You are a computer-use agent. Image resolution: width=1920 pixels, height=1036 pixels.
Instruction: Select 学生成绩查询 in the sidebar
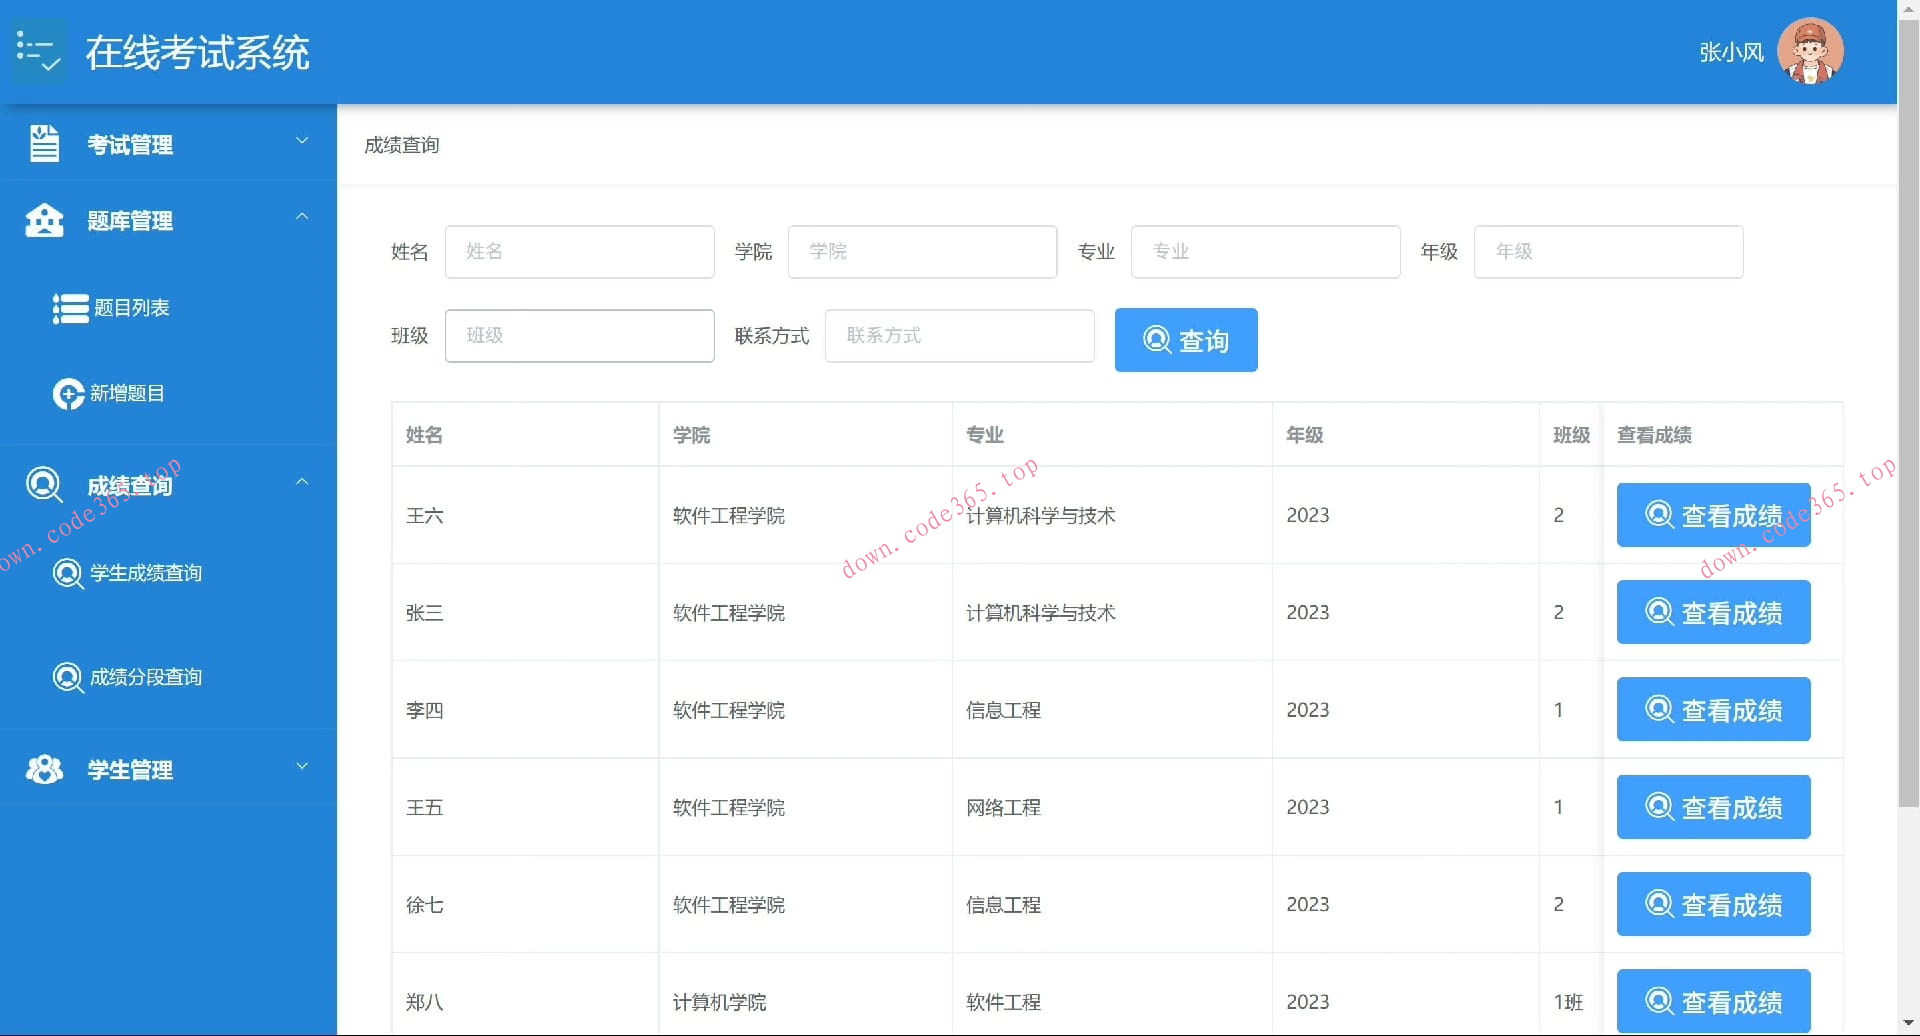coord(145,573)
